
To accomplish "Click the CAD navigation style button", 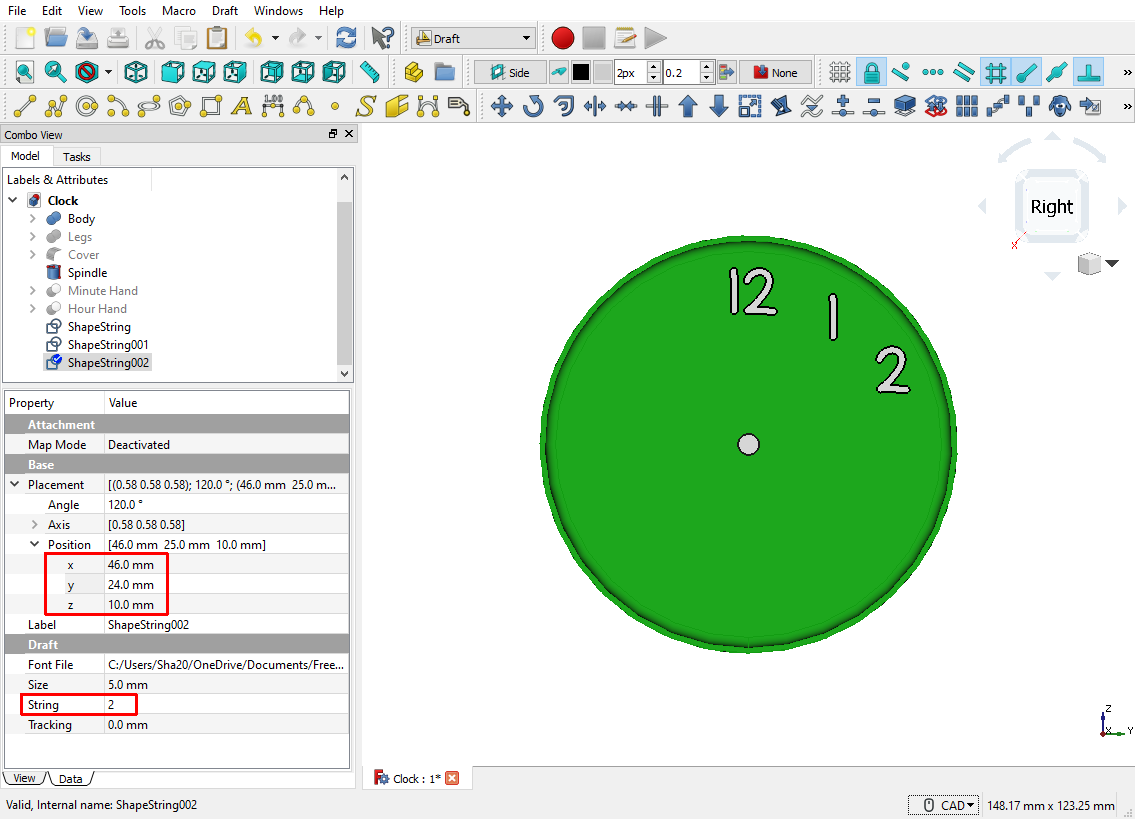I will pyautogui.click(x=944, y=805).
